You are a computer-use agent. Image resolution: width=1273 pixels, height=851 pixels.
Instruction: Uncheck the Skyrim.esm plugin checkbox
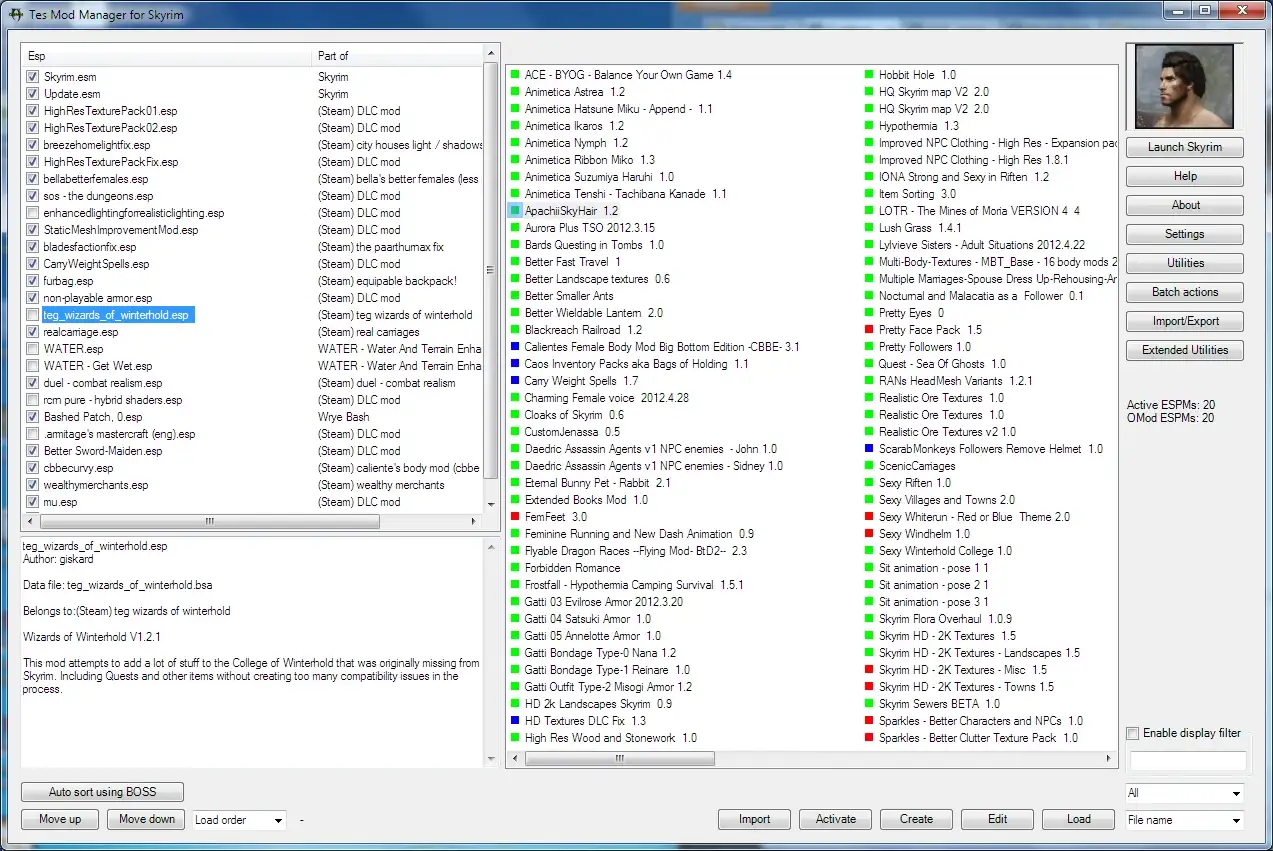tap(33, 77)
